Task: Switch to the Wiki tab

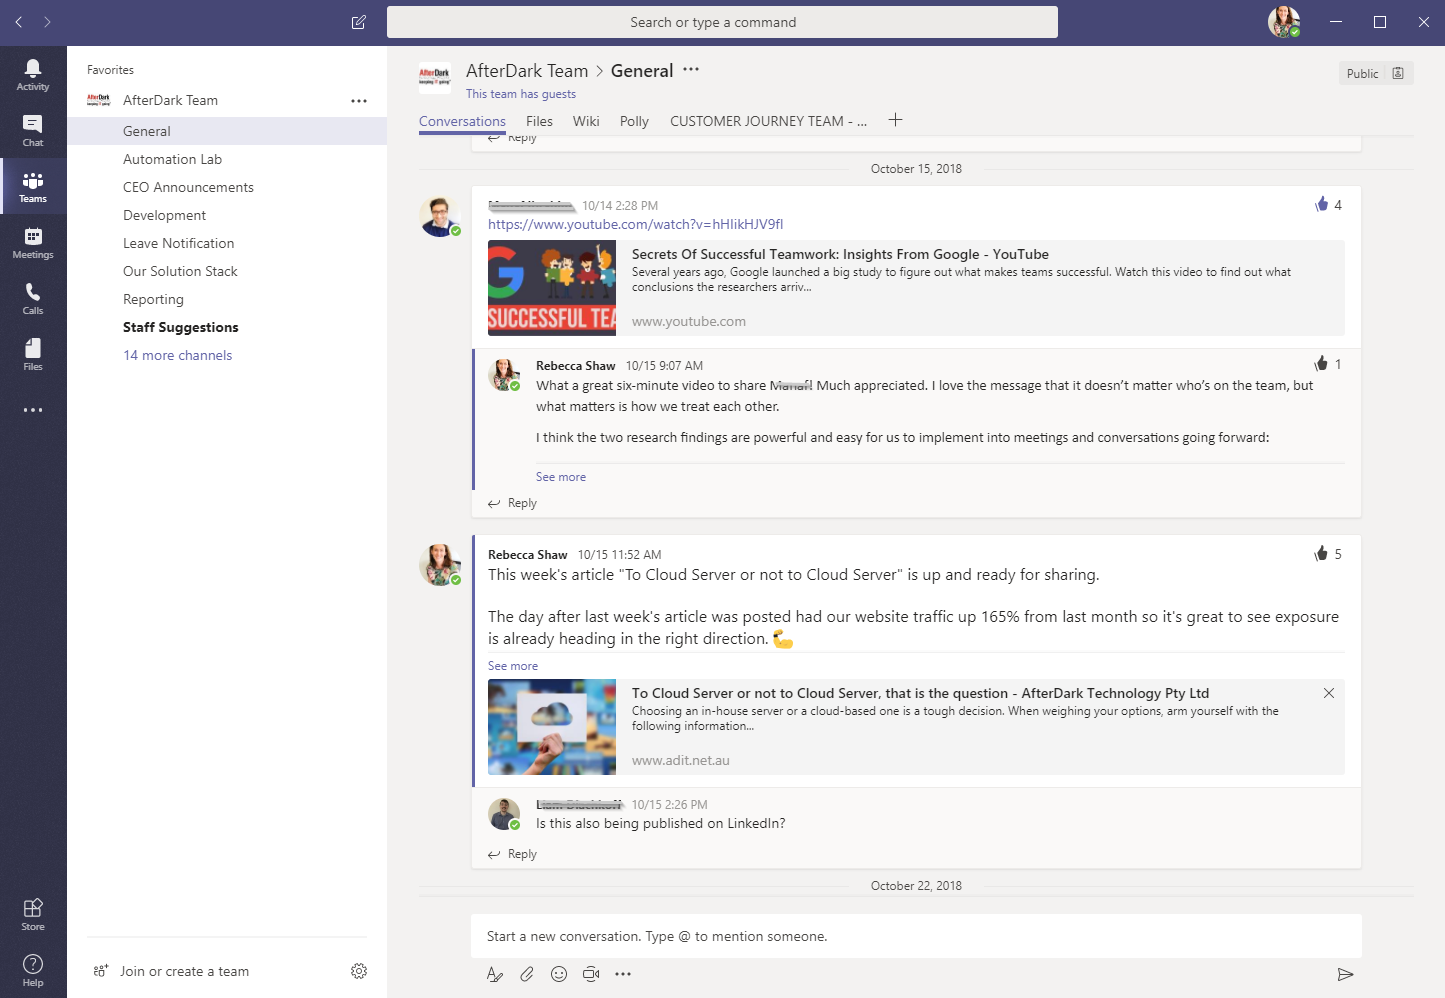Action: (586, 121)
